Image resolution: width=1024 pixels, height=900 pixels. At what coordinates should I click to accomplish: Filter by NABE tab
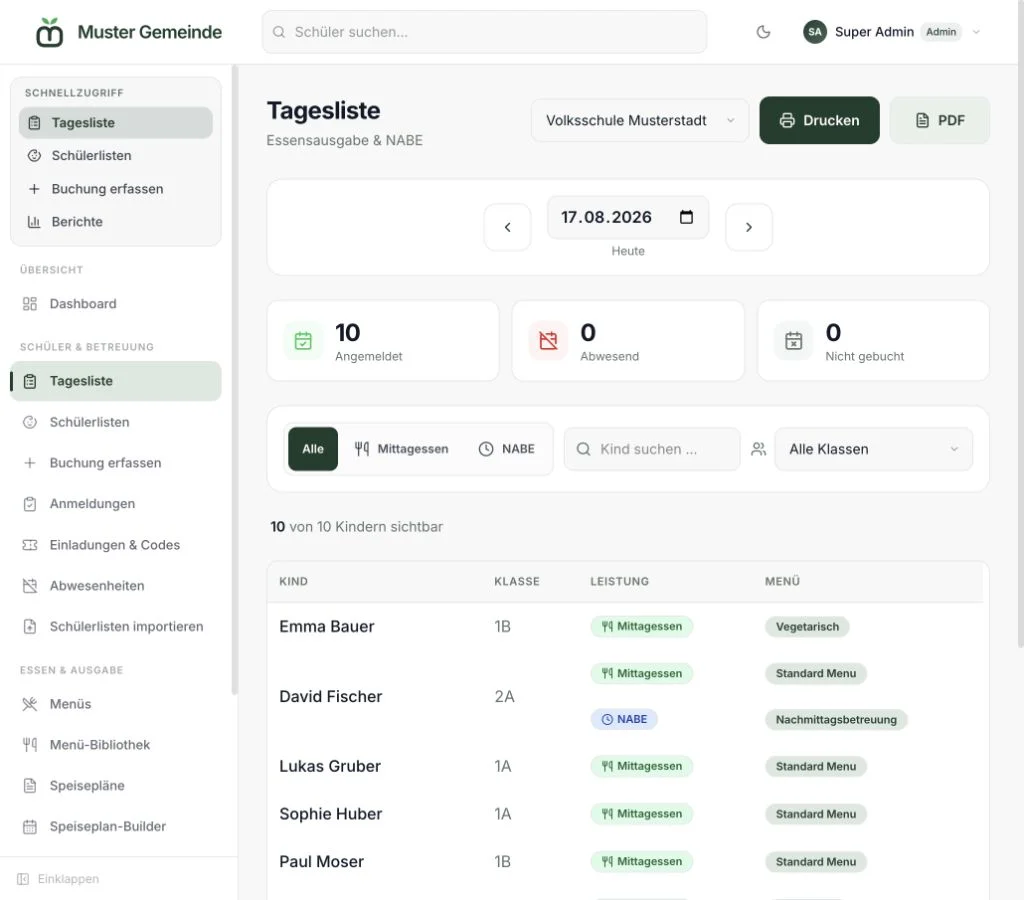pyautogui.click(x=507, y=449)
